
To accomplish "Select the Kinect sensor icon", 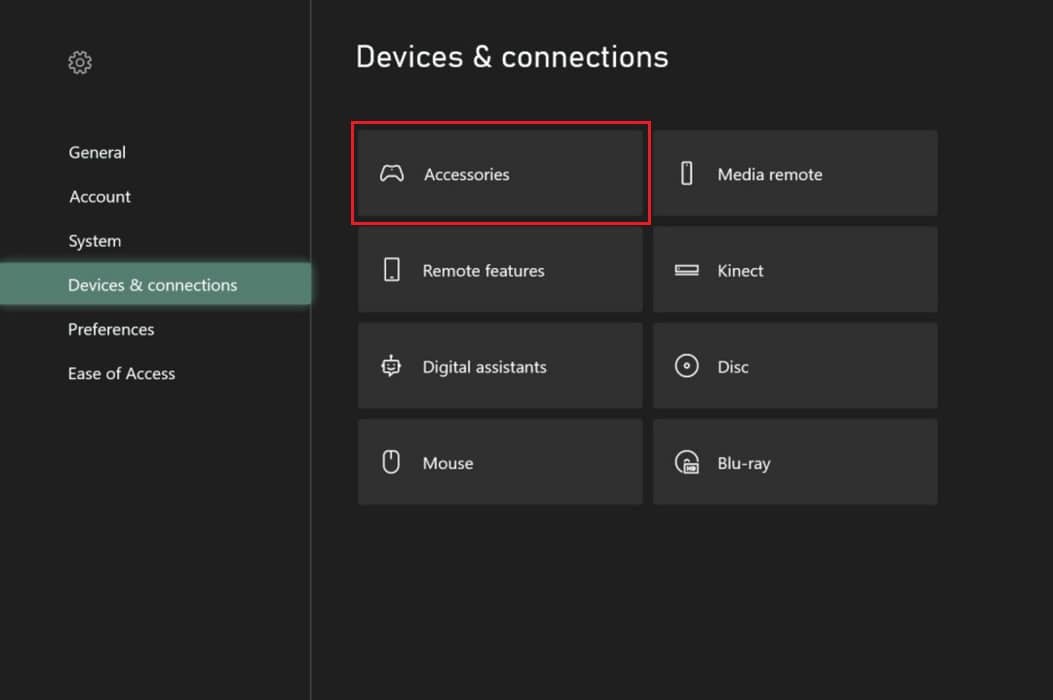I will pyautogui.click(x=687, y=270).
